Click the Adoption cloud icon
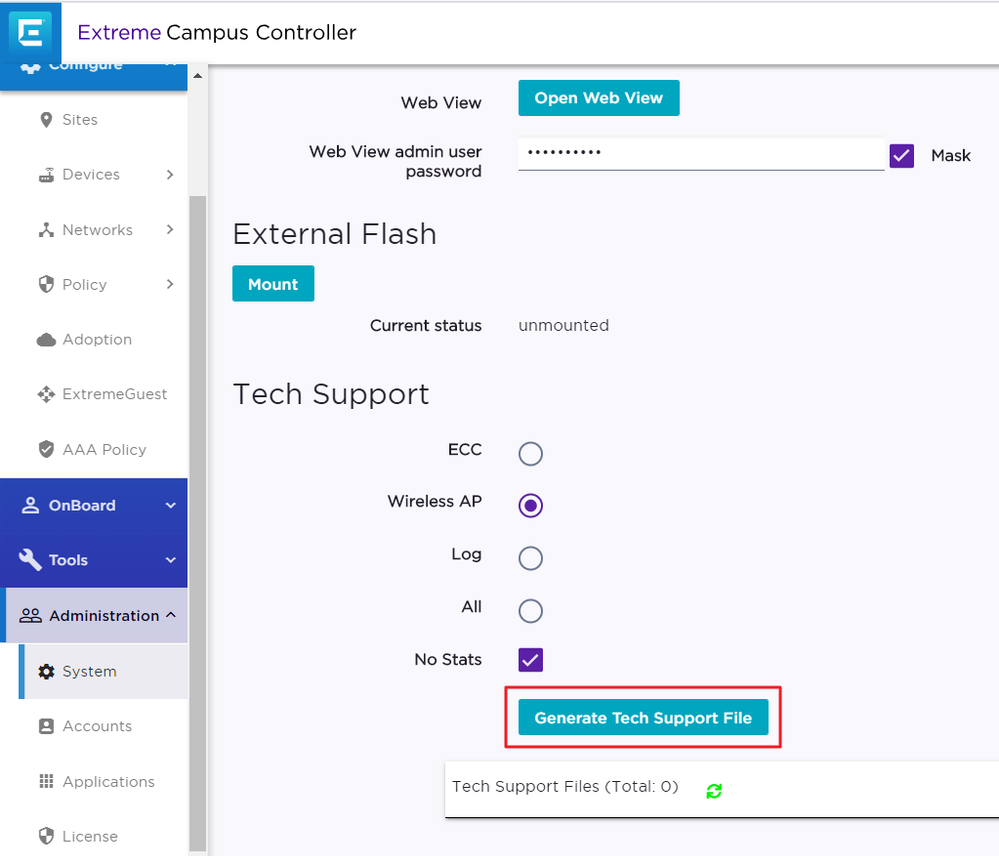Viewport: 999px width, 856px height. point(46,340)
